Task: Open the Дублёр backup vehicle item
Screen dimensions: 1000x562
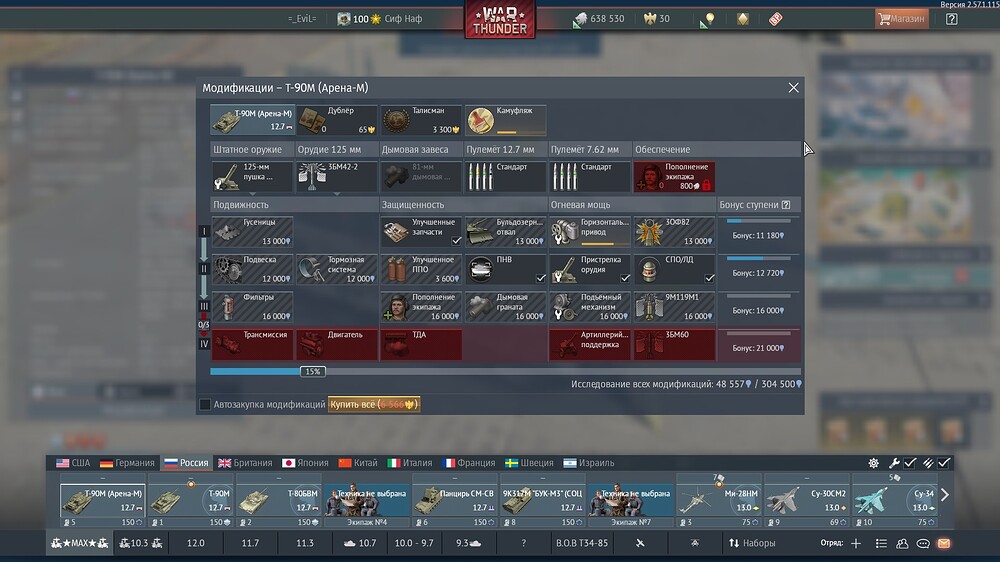Action: tap(337, 120)
